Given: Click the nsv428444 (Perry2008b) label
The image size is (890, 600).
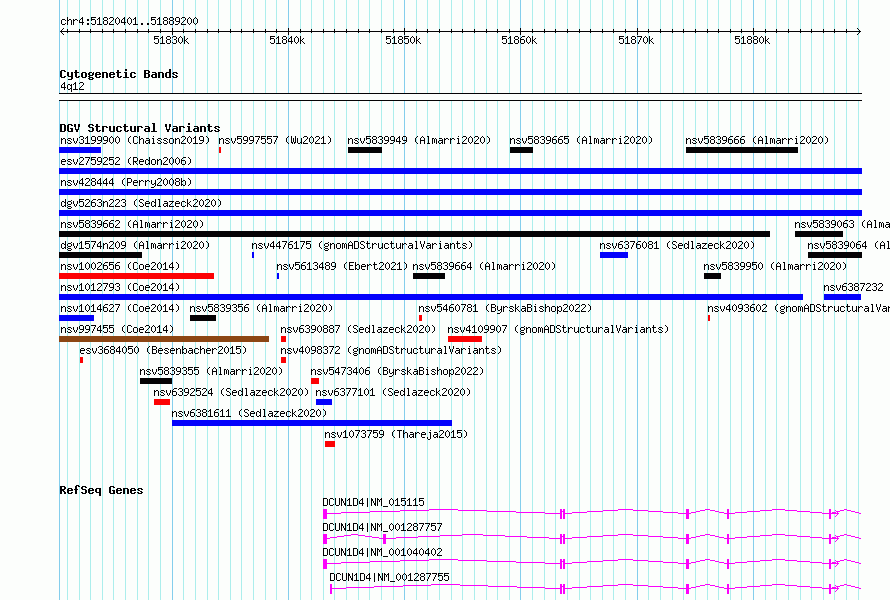Looking at the screenshot, I should [126, 182].
